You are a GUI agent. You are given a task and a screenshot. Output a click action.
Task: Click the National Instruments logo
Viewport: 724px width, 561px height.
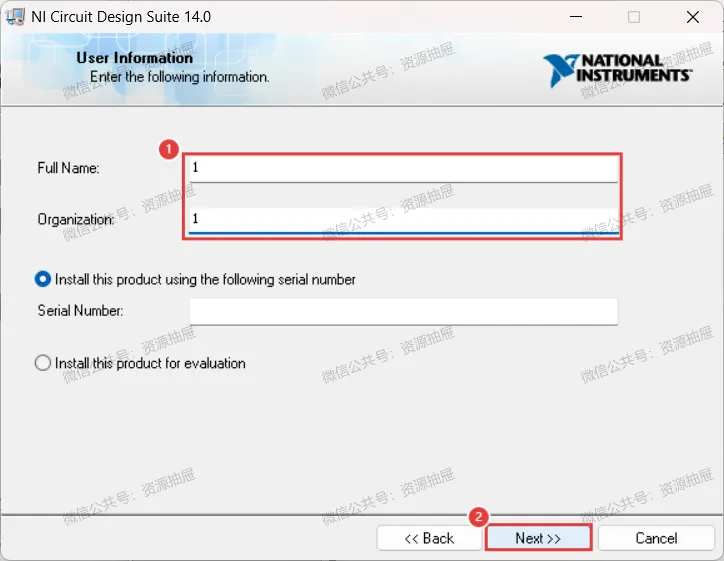[x=618, y=70]
